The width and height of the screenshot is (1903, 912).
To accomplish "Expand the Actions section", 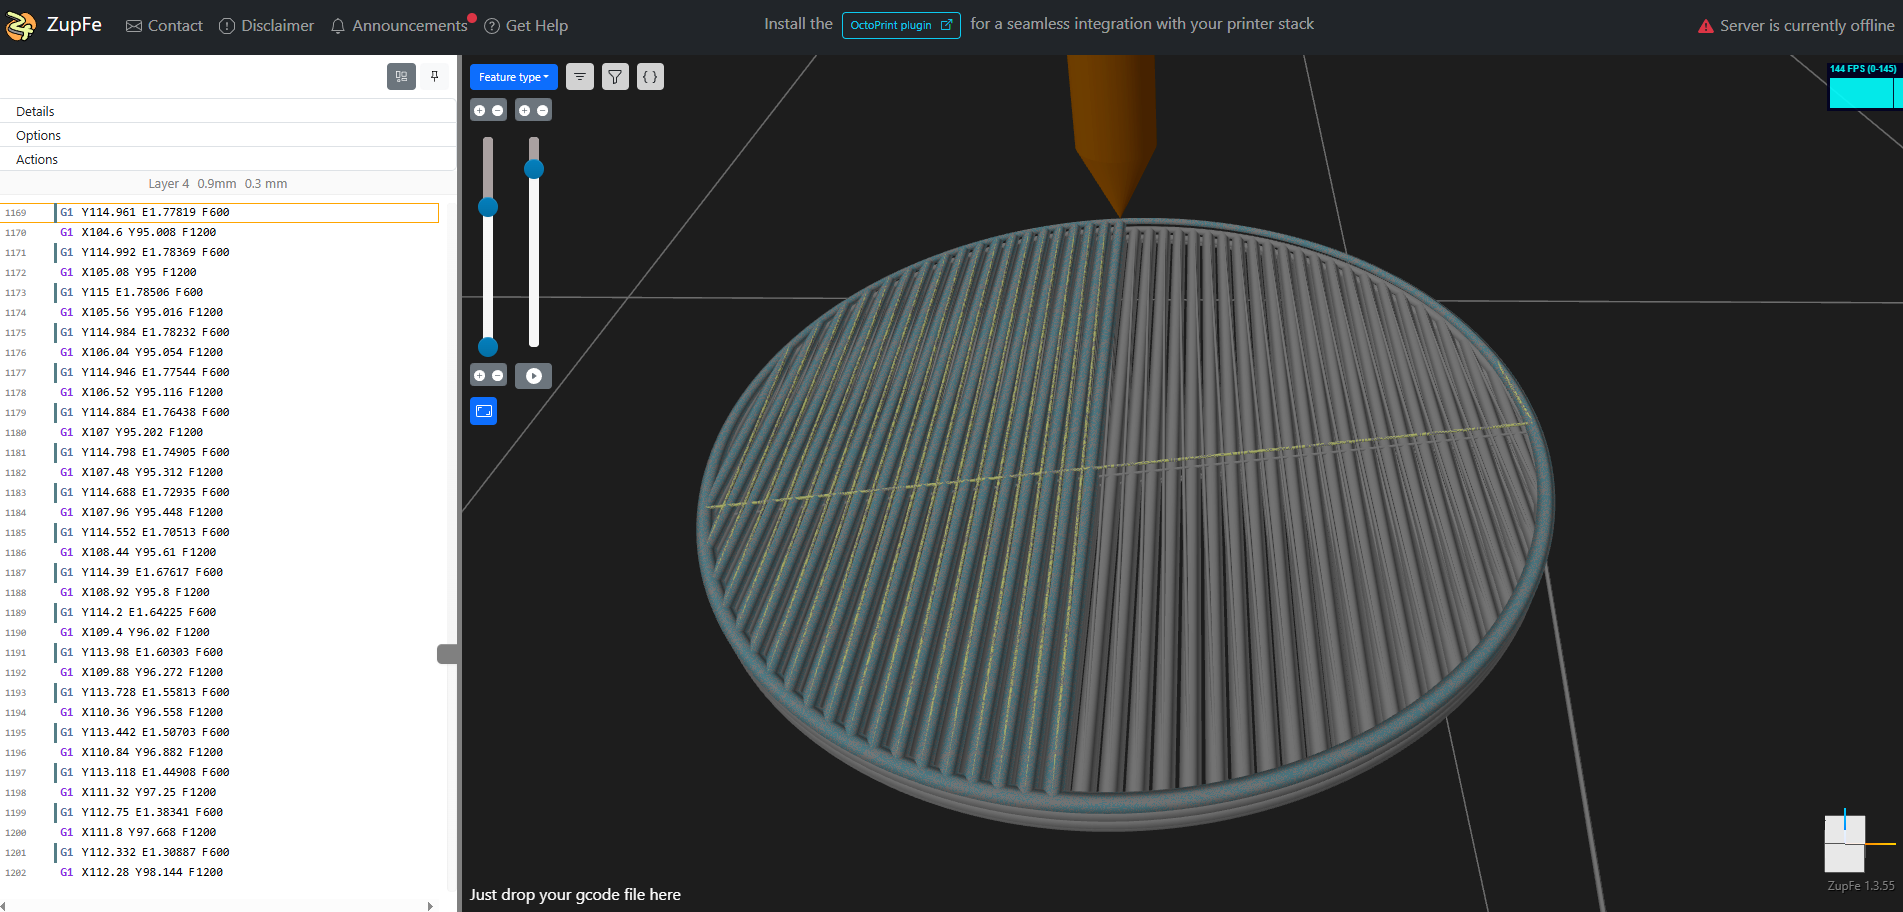I will (x=228, y=159).
